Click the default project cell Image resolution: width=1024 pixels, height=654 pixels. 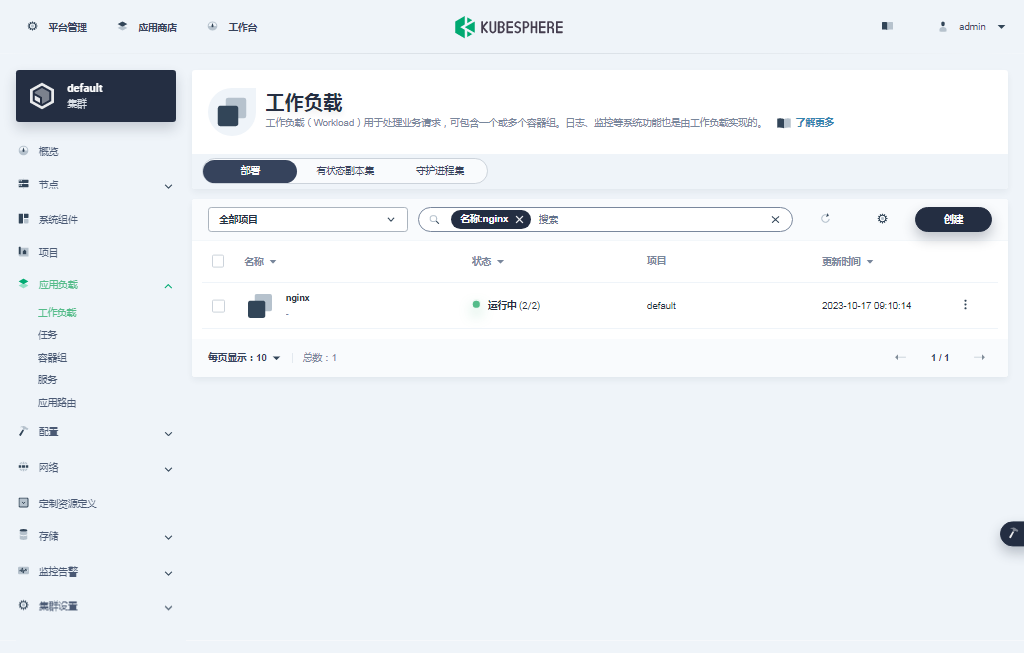click(x=661, y=305)
